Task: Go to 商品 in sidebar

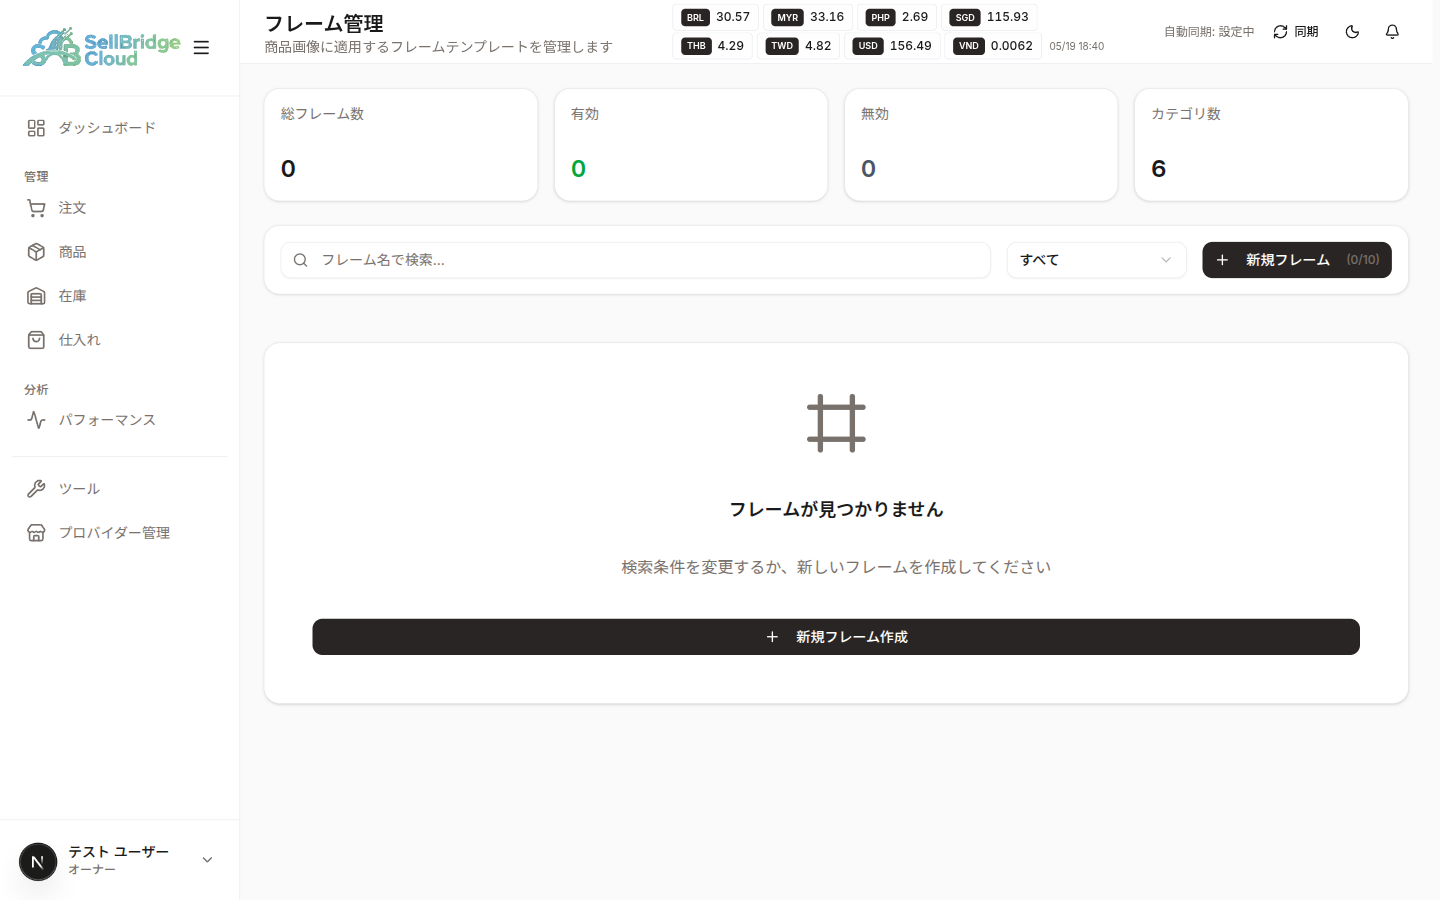Action: [x=120, y=252]
